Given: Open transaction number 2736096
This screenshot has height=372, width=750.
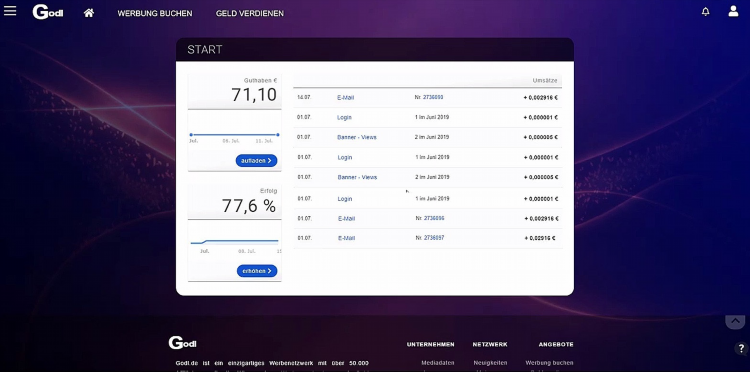Looking at the screenshot, I should tap(434, 218).
